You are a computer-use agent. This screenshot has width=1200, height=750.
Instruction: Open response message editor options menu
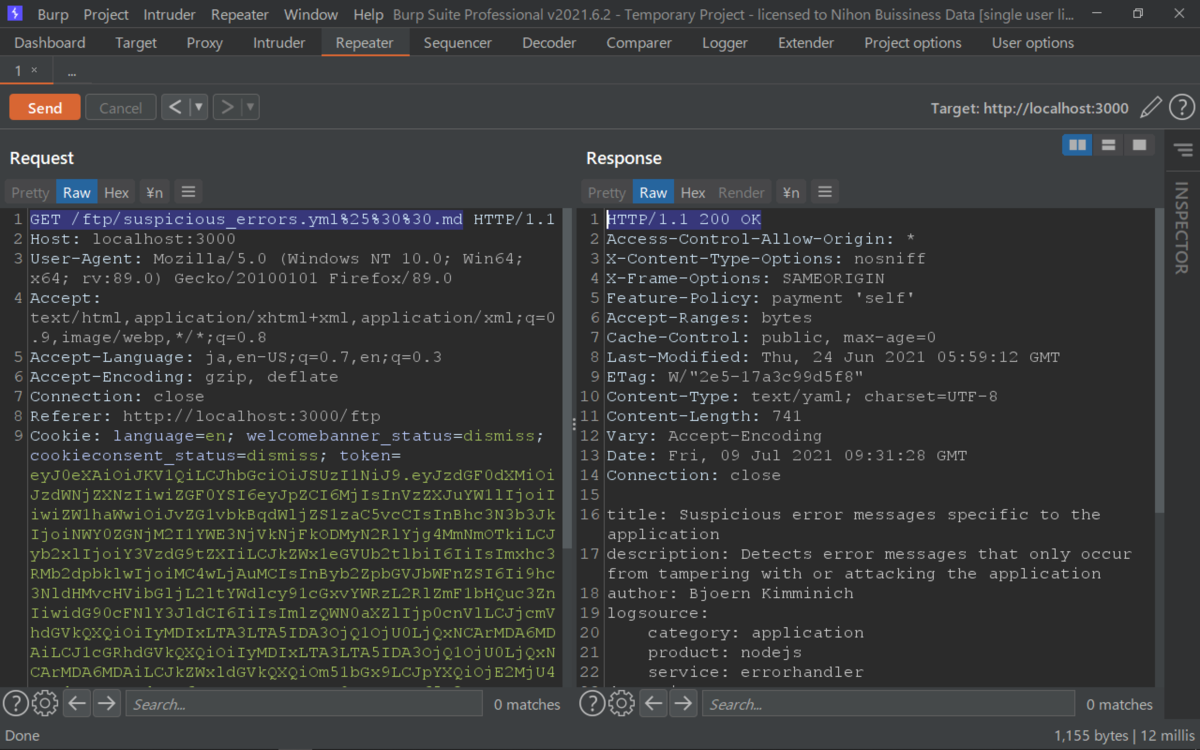pos(824,192)
